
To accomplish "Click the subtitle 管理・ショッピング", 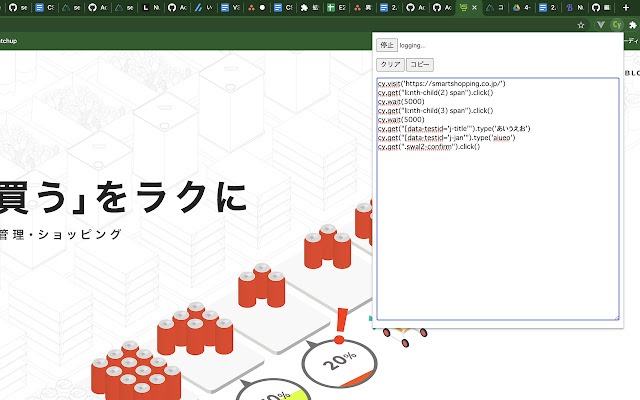I will point(60,234).
